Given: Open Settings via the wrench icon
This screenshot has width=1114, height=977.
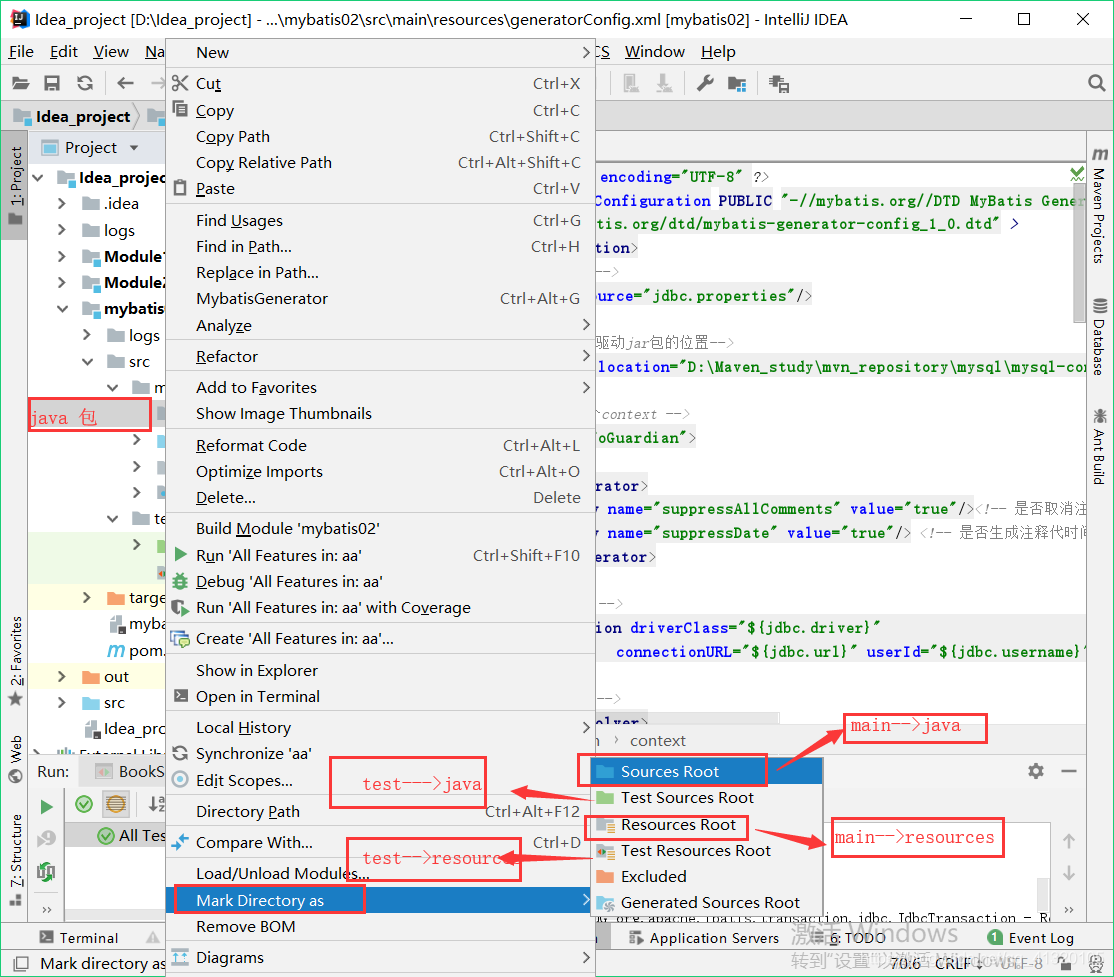Looking at the screenshot, I should tap(705, 84).
